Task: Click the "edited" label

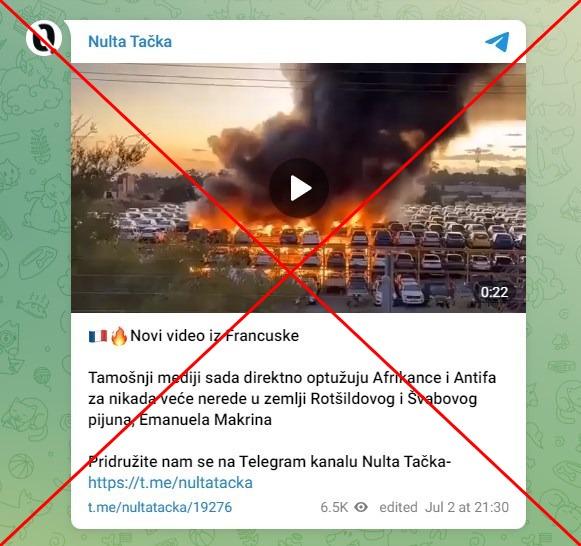Action: click(398, 507)
